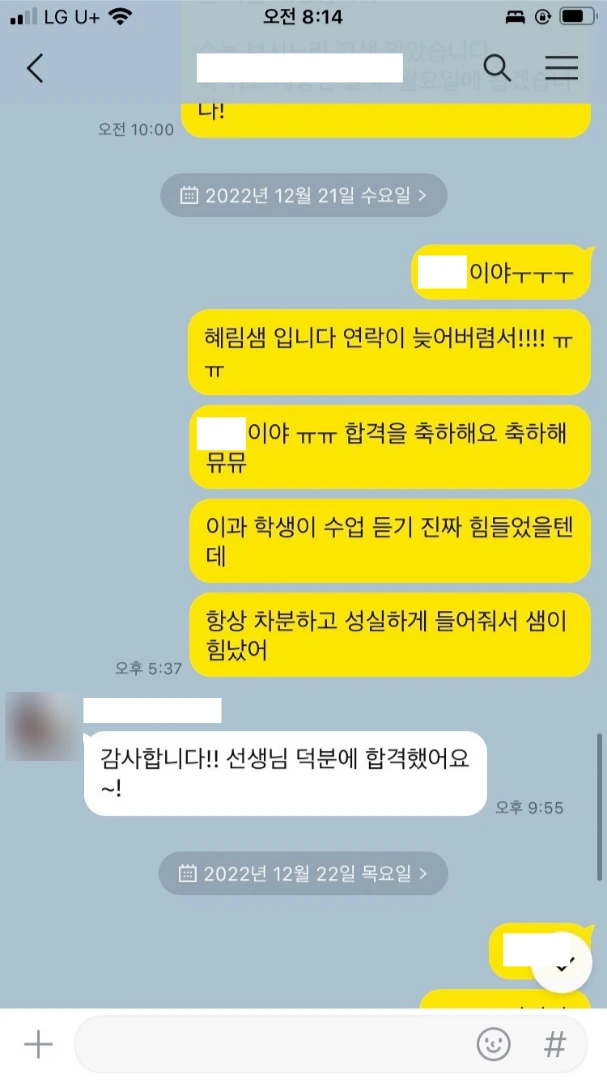Open the emoticon smiley picker
The image size is (607, 1080).
click(x=493, y=1044)
